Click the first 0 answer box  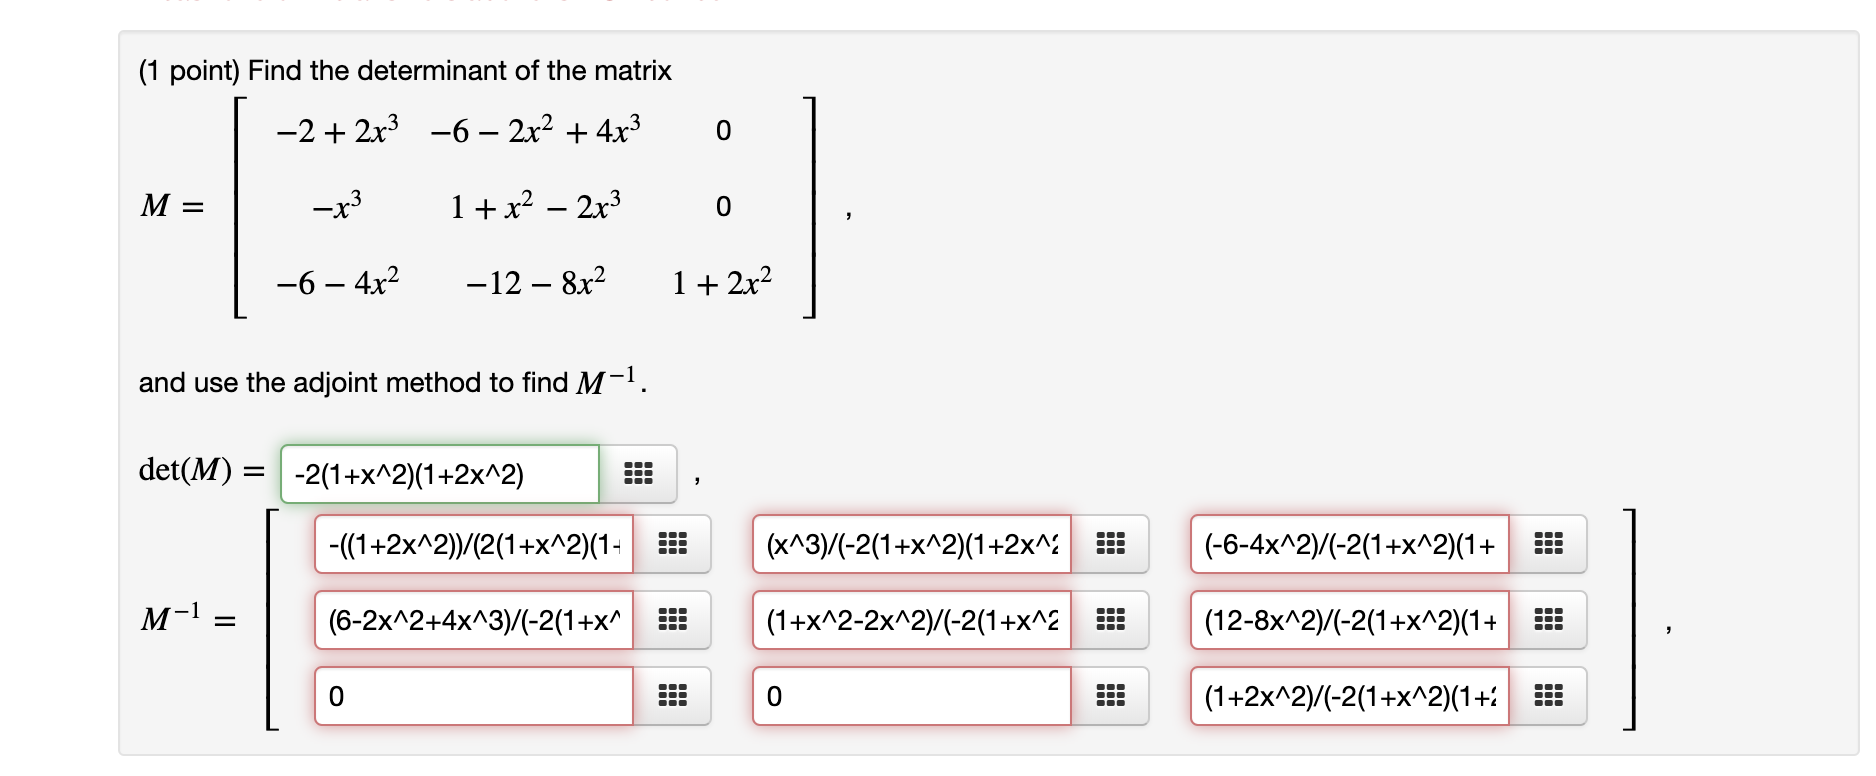click(470, 695)
